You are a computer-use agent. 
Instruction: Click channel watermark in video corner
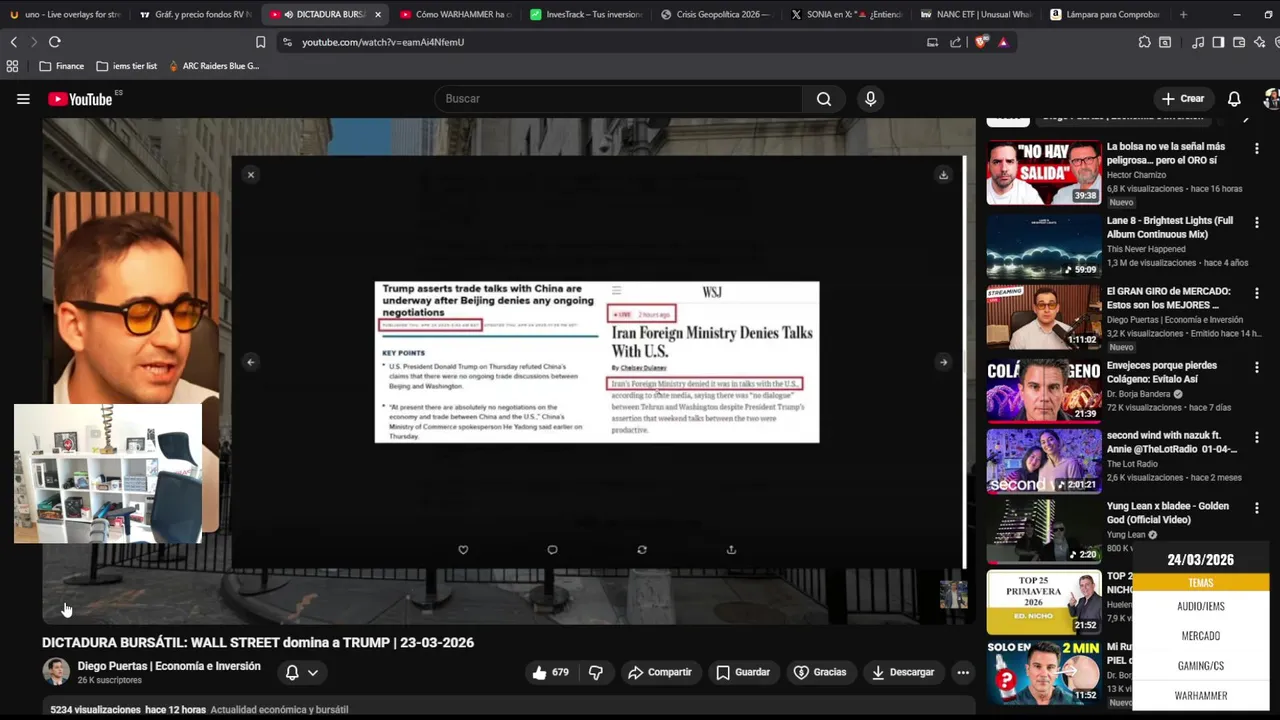[953, 594]
